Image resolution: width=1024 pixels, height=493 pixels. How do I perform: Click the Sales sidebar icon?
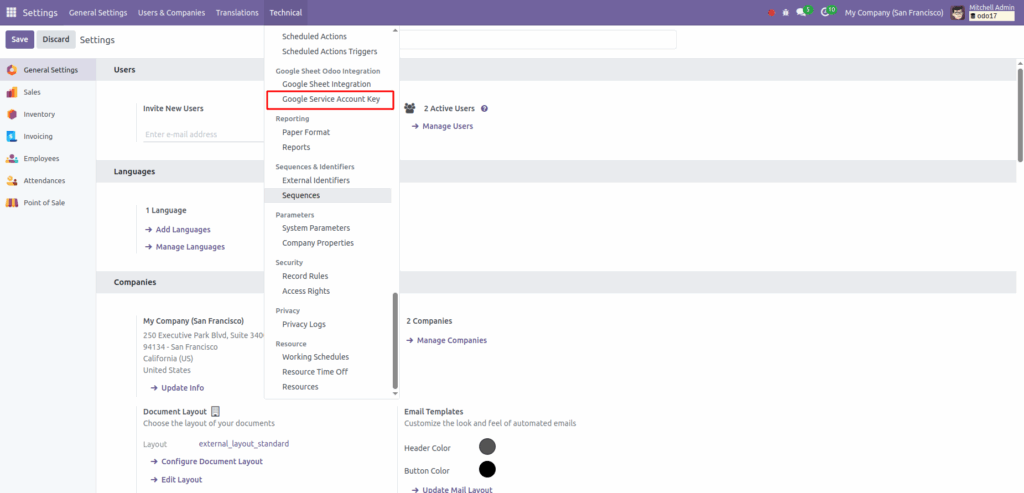pyautogui.click(x=11, y=92)
